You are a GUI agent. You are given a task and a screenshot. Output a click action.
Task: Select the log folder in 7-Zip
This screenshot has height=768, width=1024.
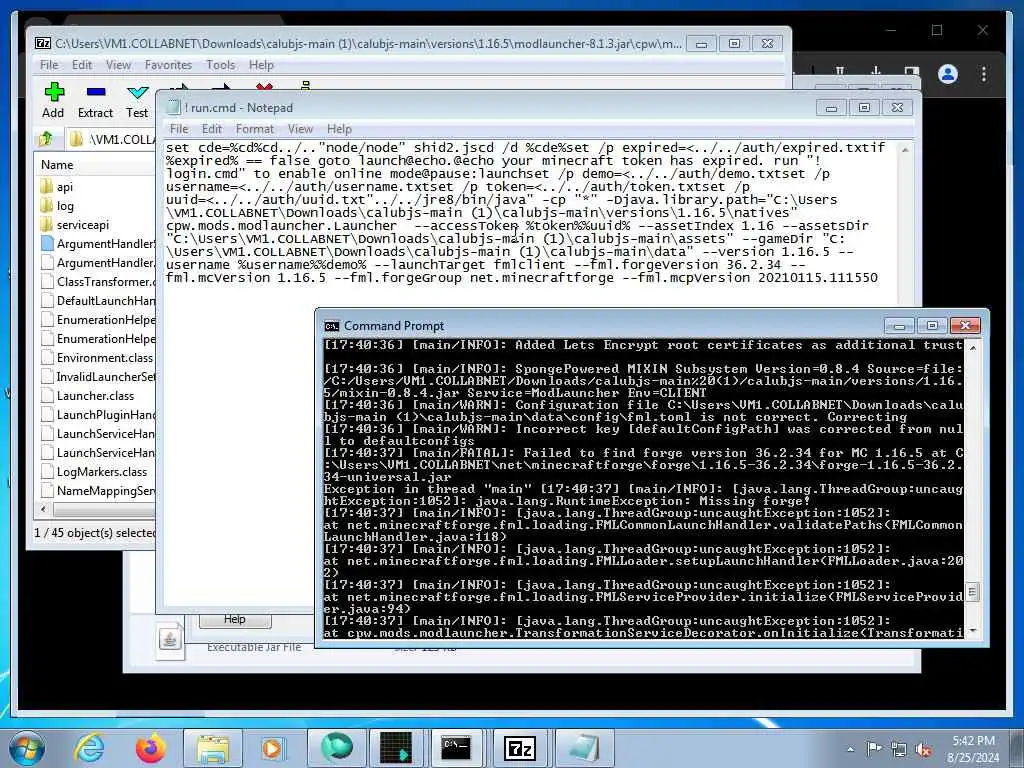tap(65, 206)
